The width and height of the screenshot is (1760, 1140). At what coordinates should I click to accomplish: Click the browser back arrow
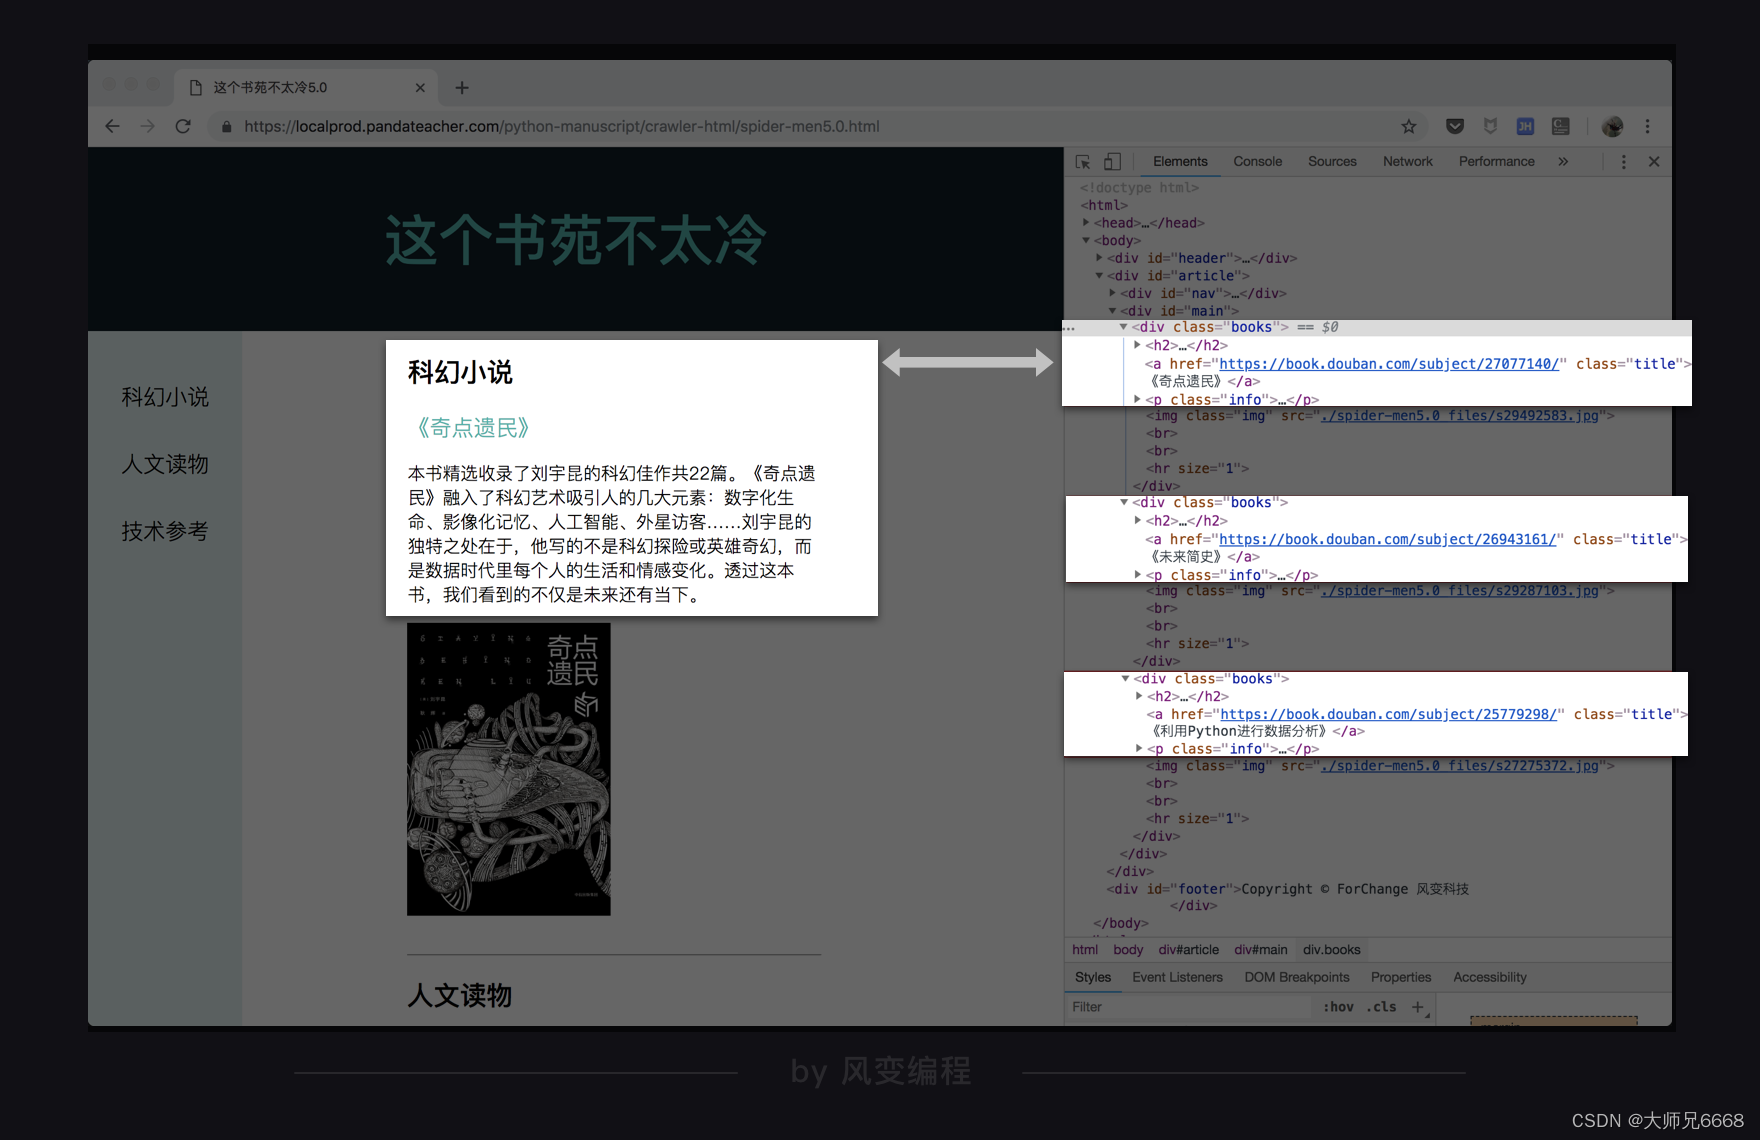coord(112,126)
